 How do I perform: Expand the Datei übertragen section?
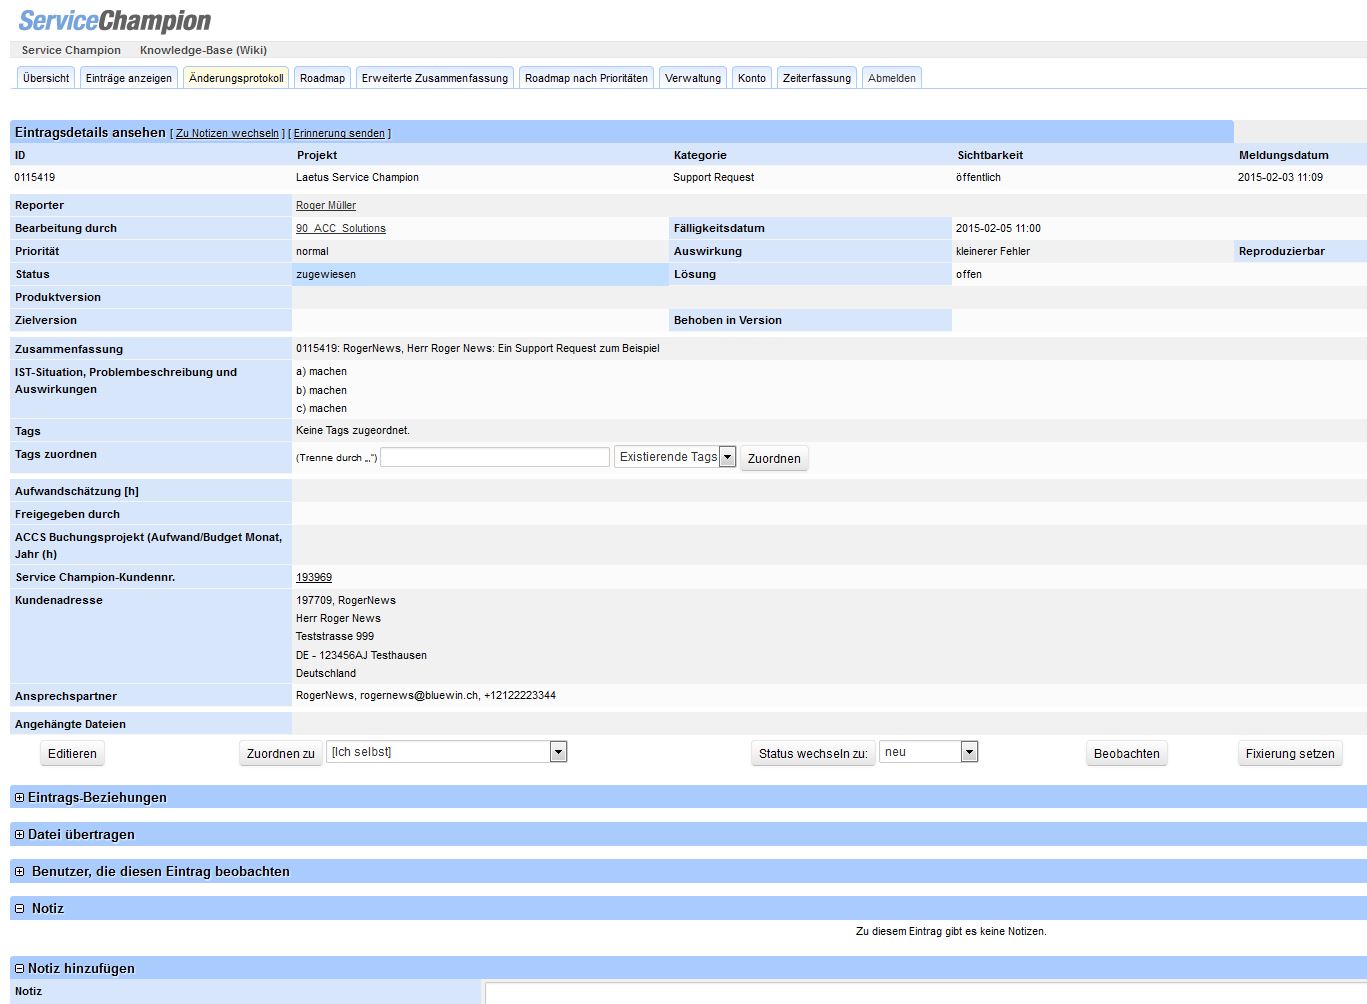pos(19,835)
